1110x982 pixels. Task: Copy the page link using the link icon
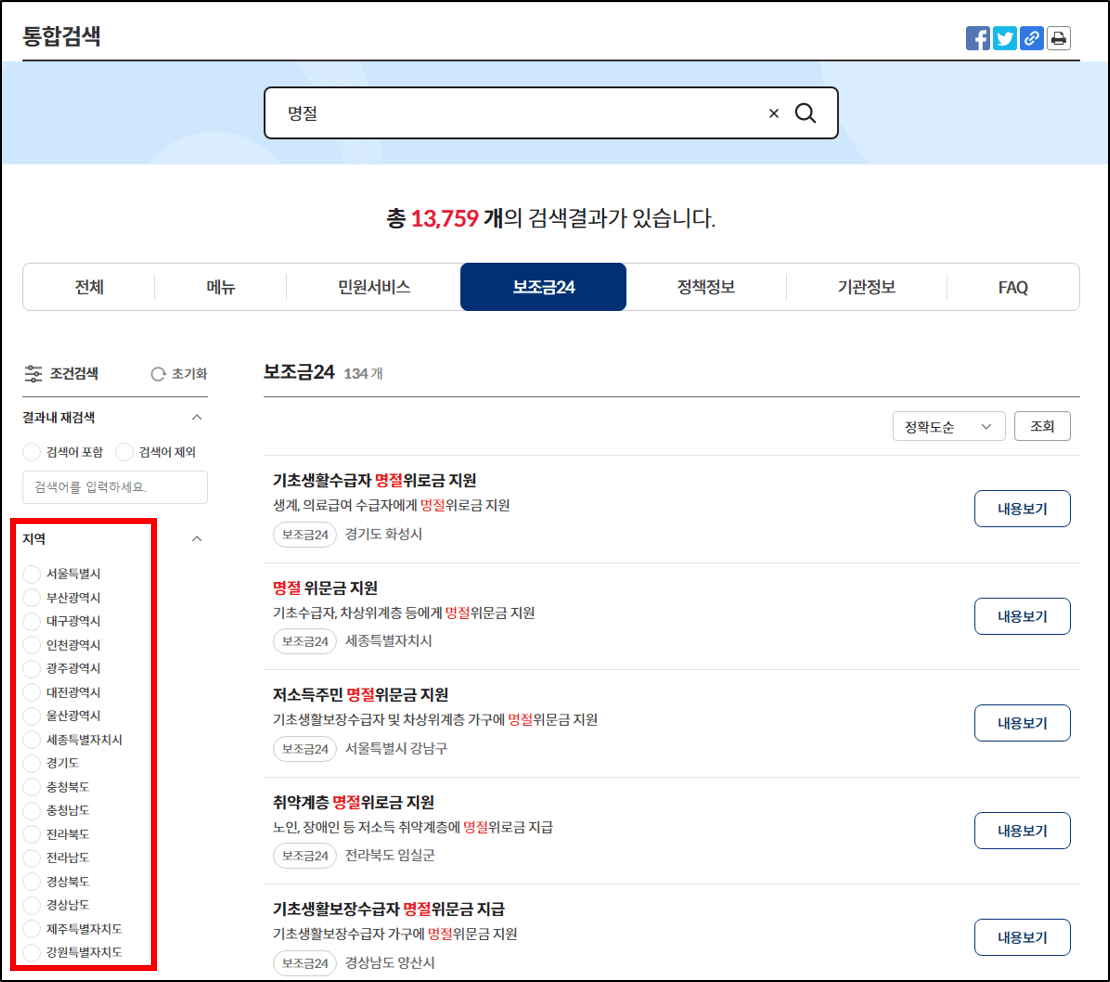[x=1032, y=38]
